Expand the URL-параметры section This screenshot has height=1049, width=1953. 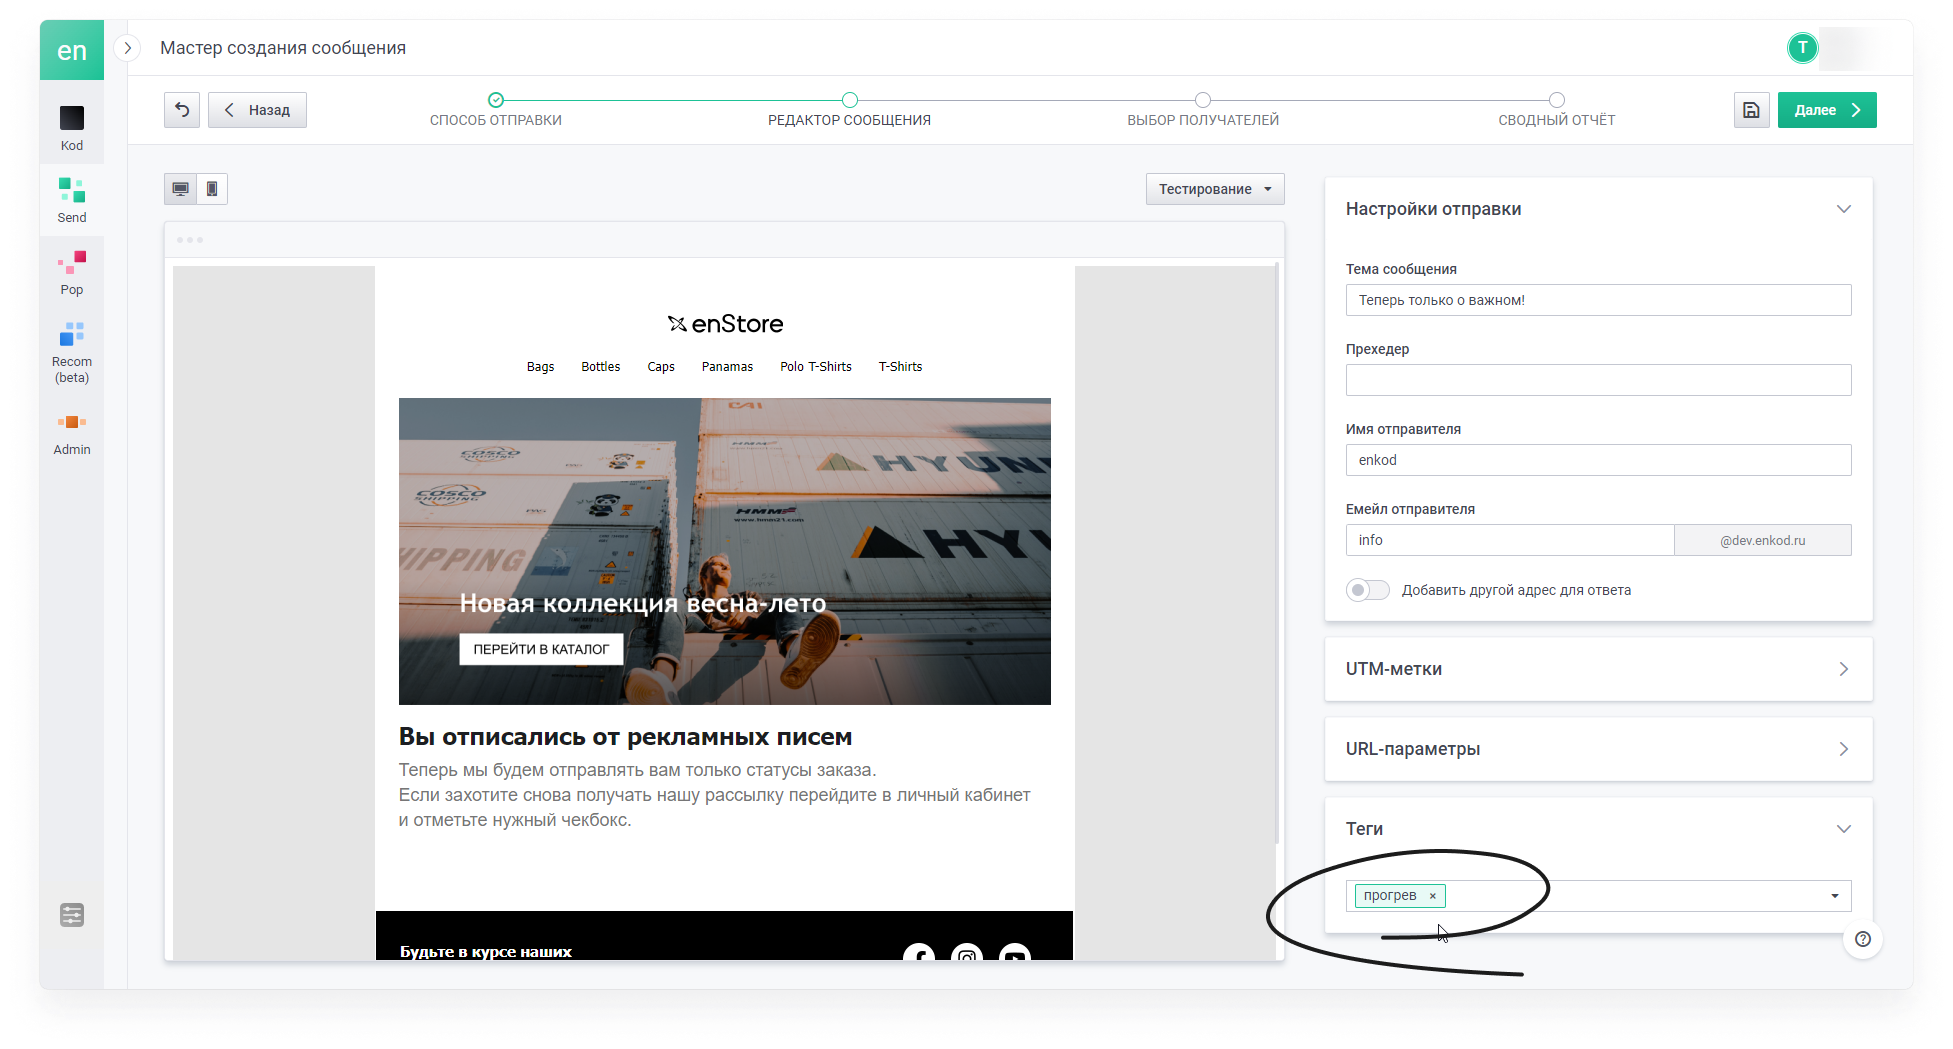tap(1598, 749)
